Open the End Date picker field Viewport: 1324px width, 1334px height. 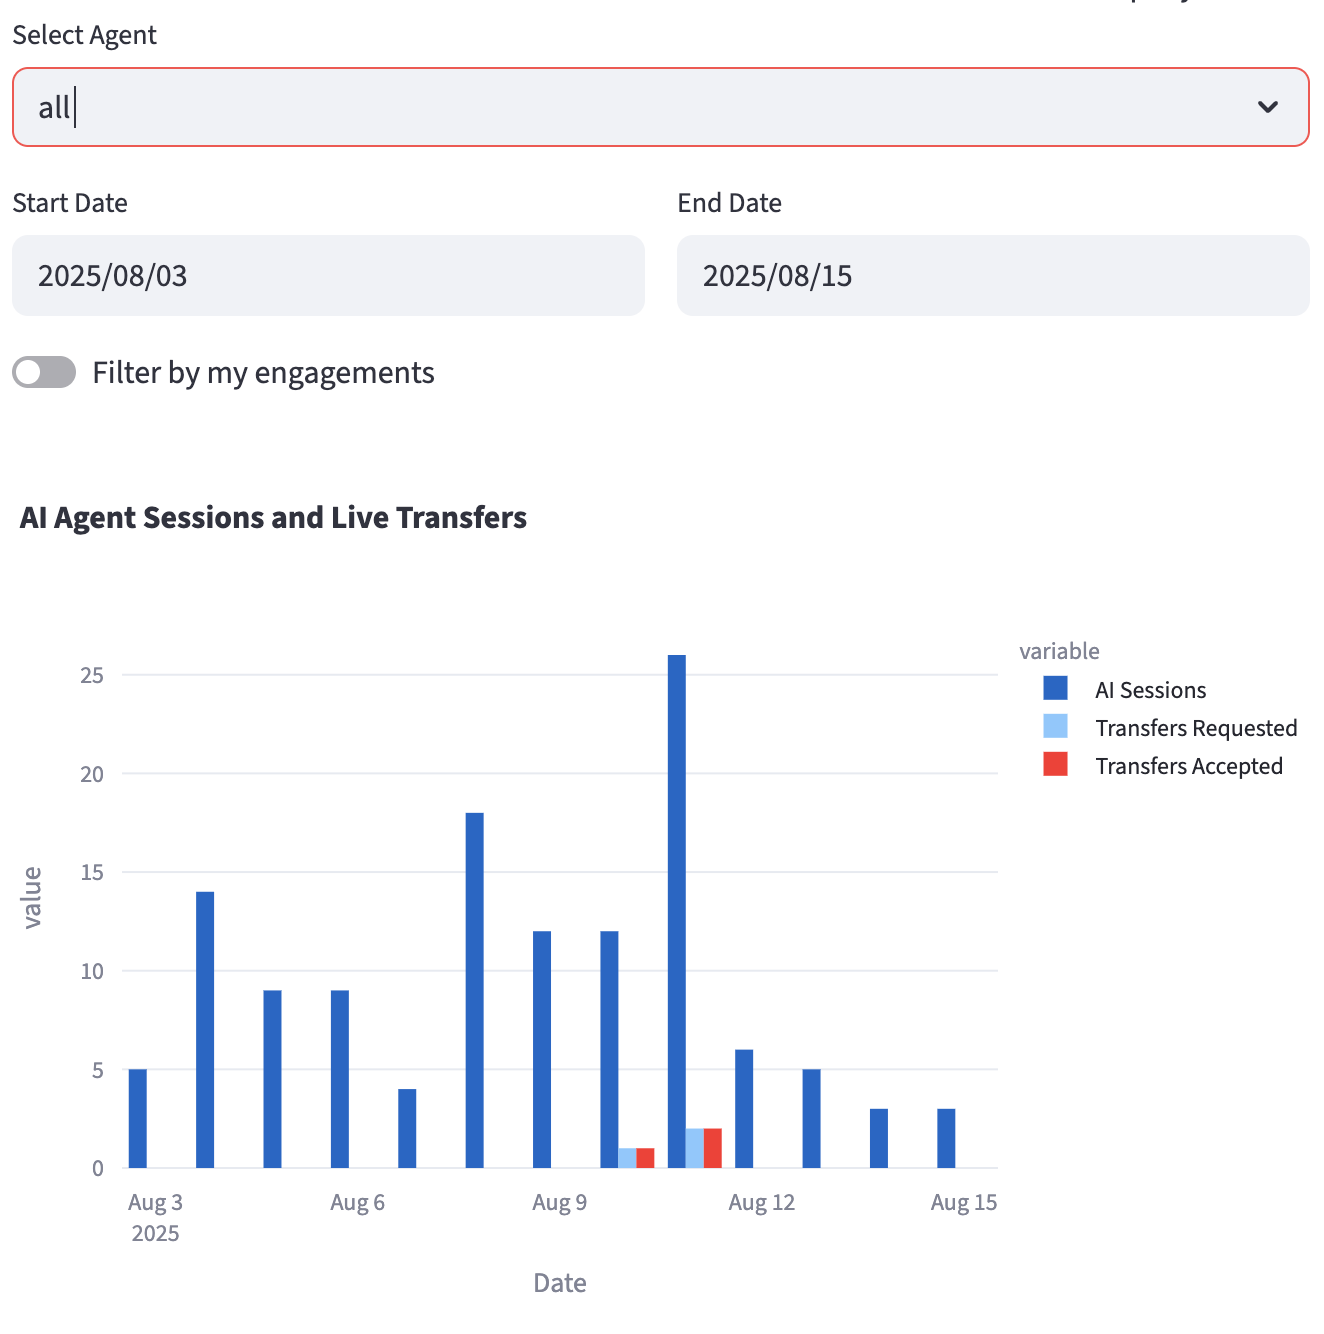992,276
